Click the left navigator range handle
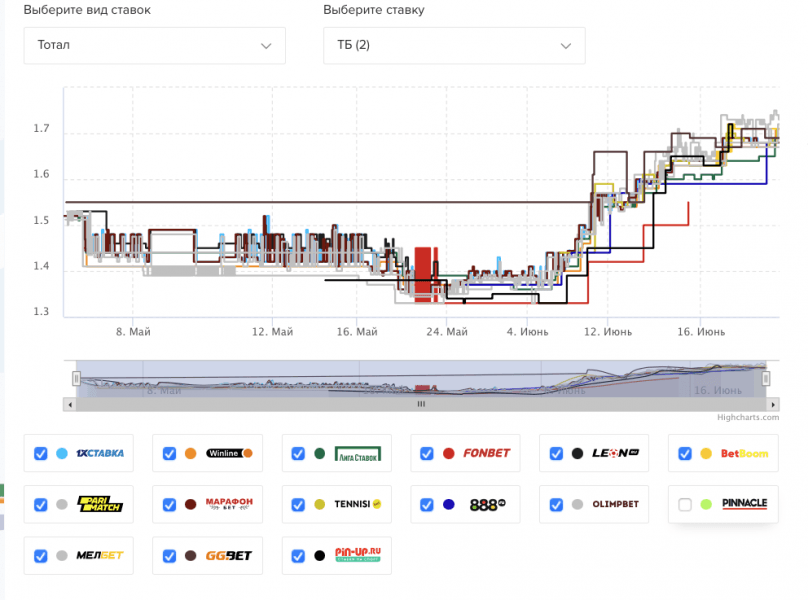The height and width of the screenshot is (600, 808). [76, 378]
